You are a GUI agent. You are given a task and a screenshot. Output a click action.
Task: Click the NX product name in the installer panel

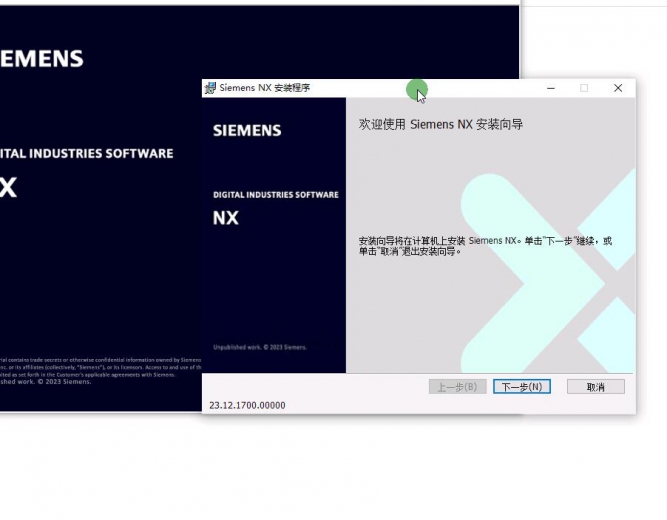[x=225, y=218]
